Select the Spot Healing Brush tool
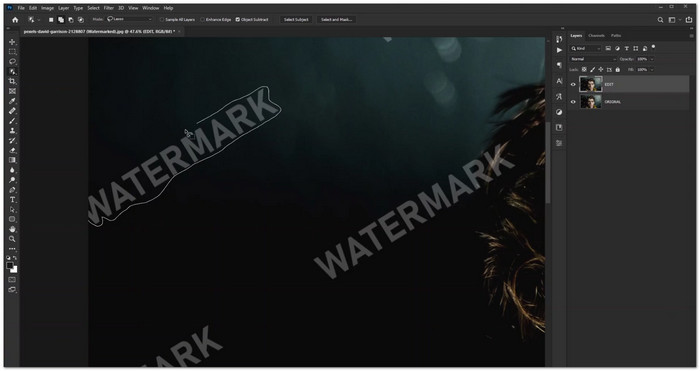 [12, 111]
